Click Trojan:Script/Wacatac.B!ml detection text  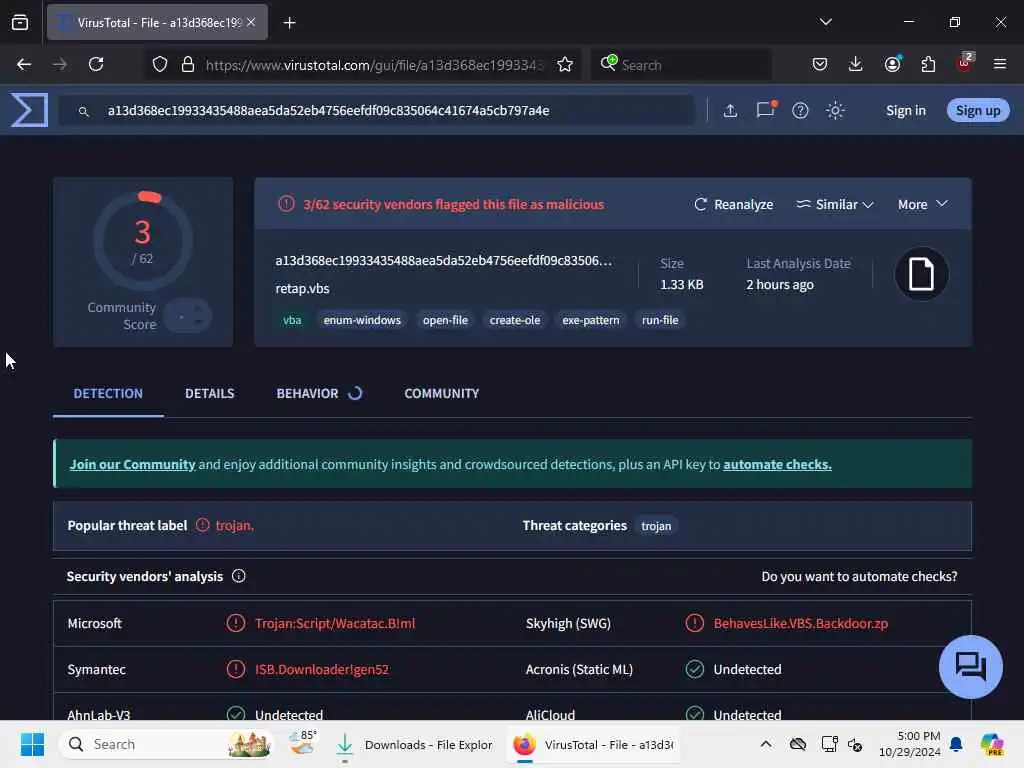tap(335, 623)
